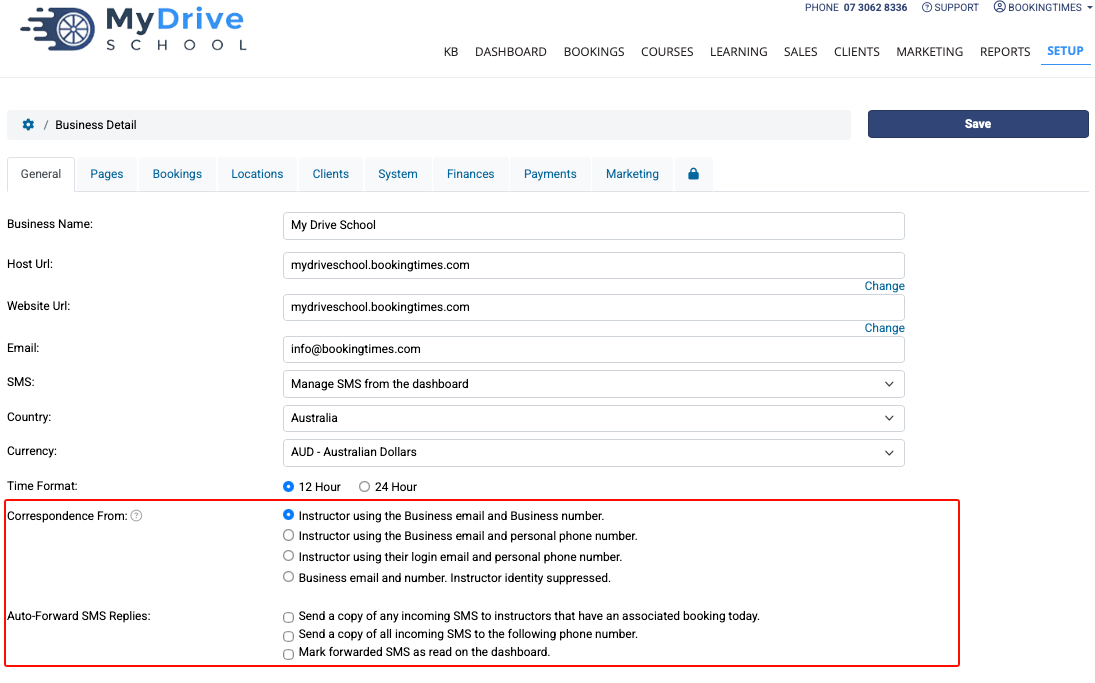Click the MyDrive School logo
Viewport: 1095px width, 683px height.
tap(133, 29)
